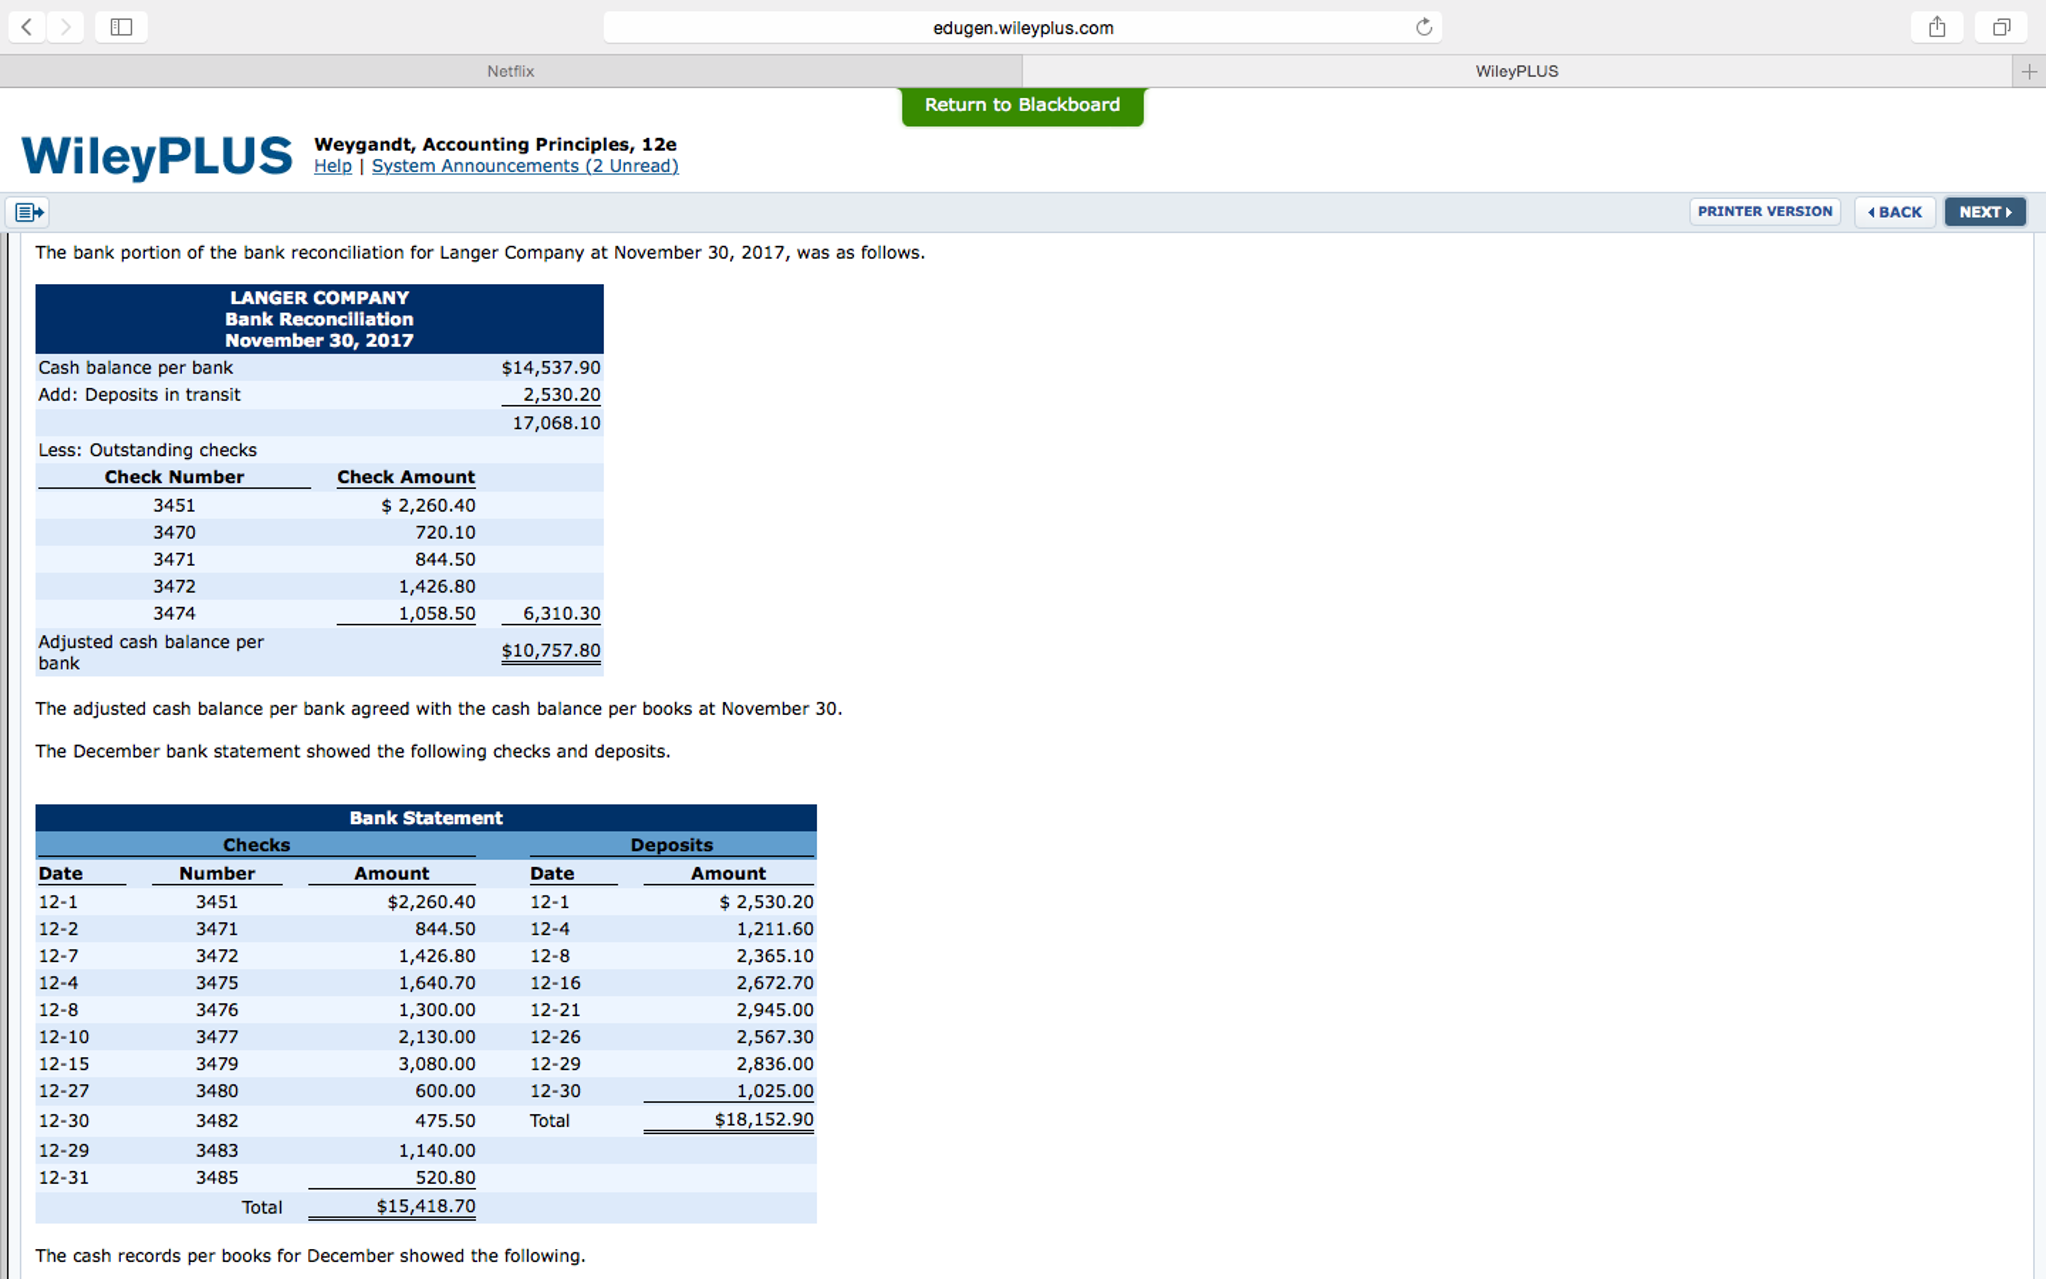The height and width of the screenshot is (1279, 2046).
Task: Click the LANGER COMPANY Bank Reconciliation header
Action: [x=319, y=319]
